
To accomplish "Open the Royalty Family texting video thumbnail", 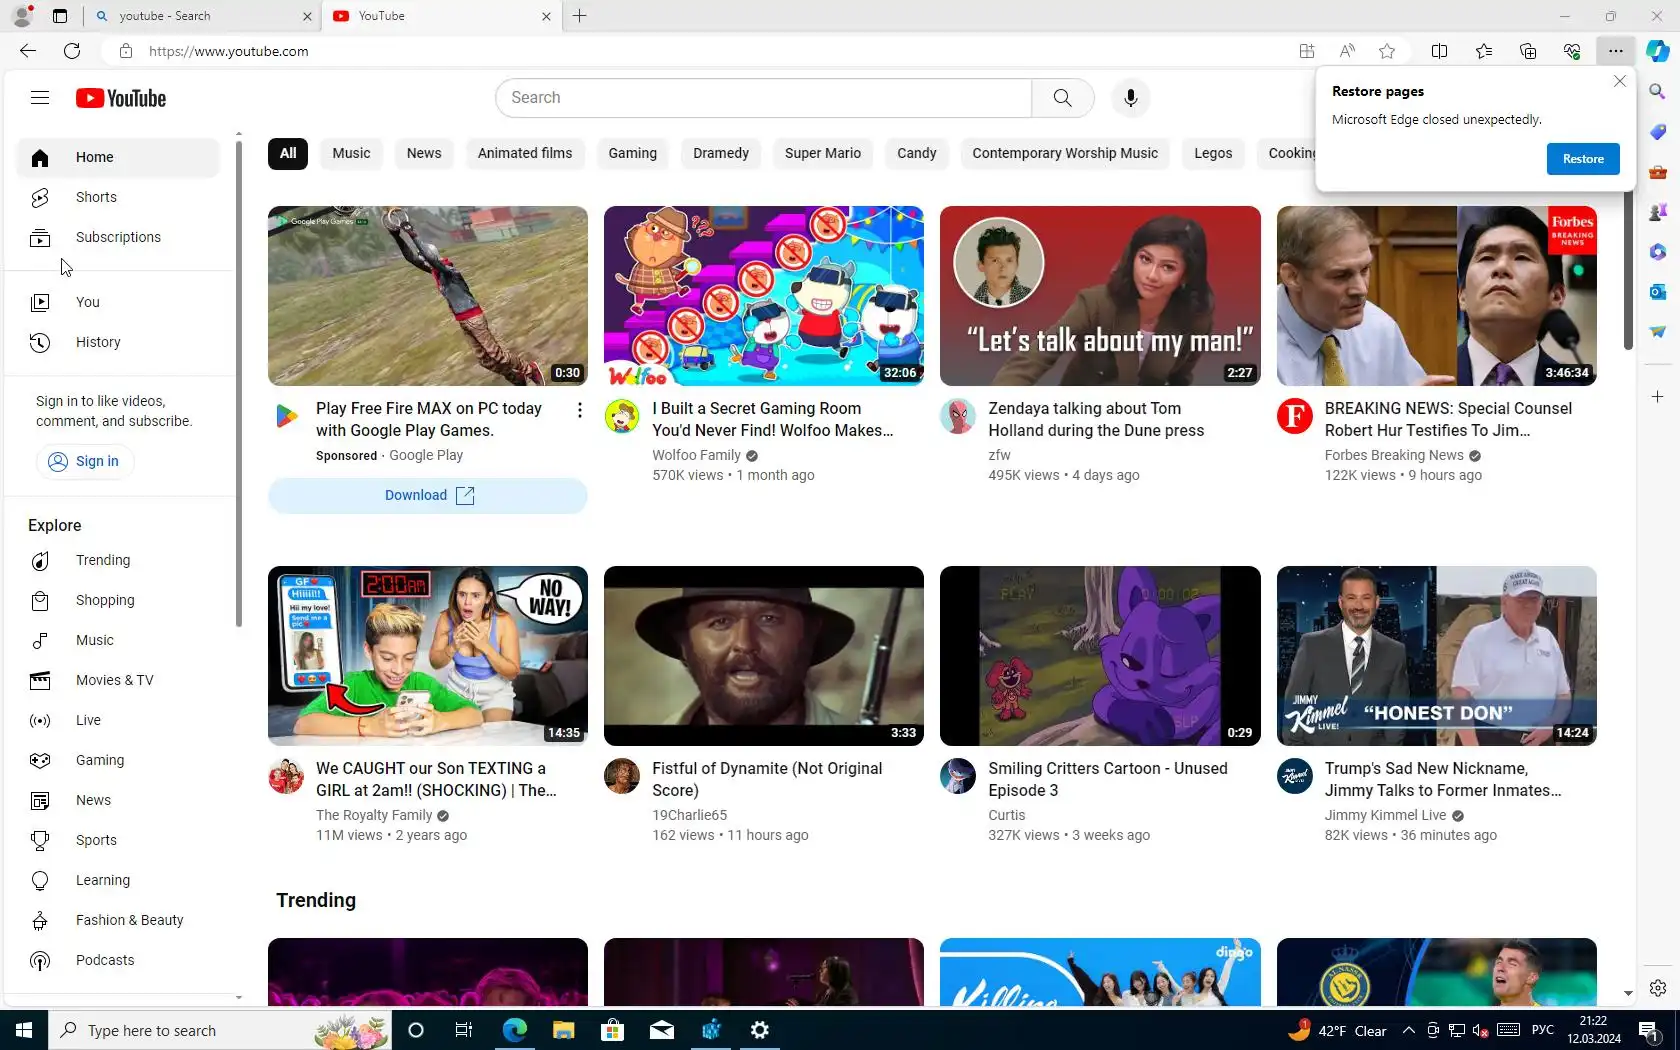I will (428, 656).
